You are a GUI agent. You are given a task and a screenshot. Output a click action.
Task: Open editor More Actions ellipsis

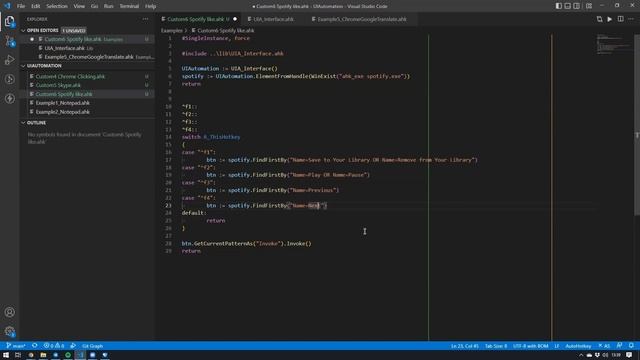point(631,19)
